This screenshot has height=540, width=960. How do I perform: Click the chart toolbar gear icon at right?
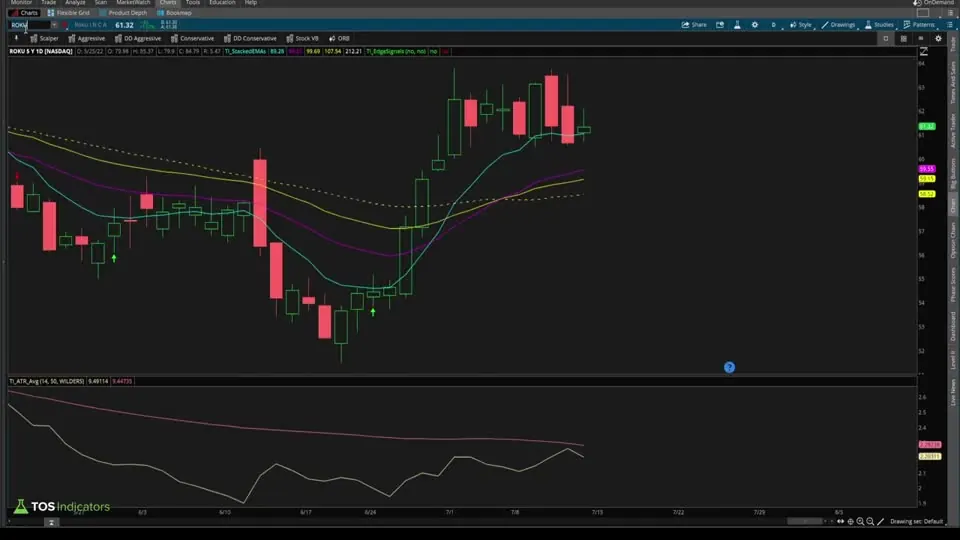938,39
